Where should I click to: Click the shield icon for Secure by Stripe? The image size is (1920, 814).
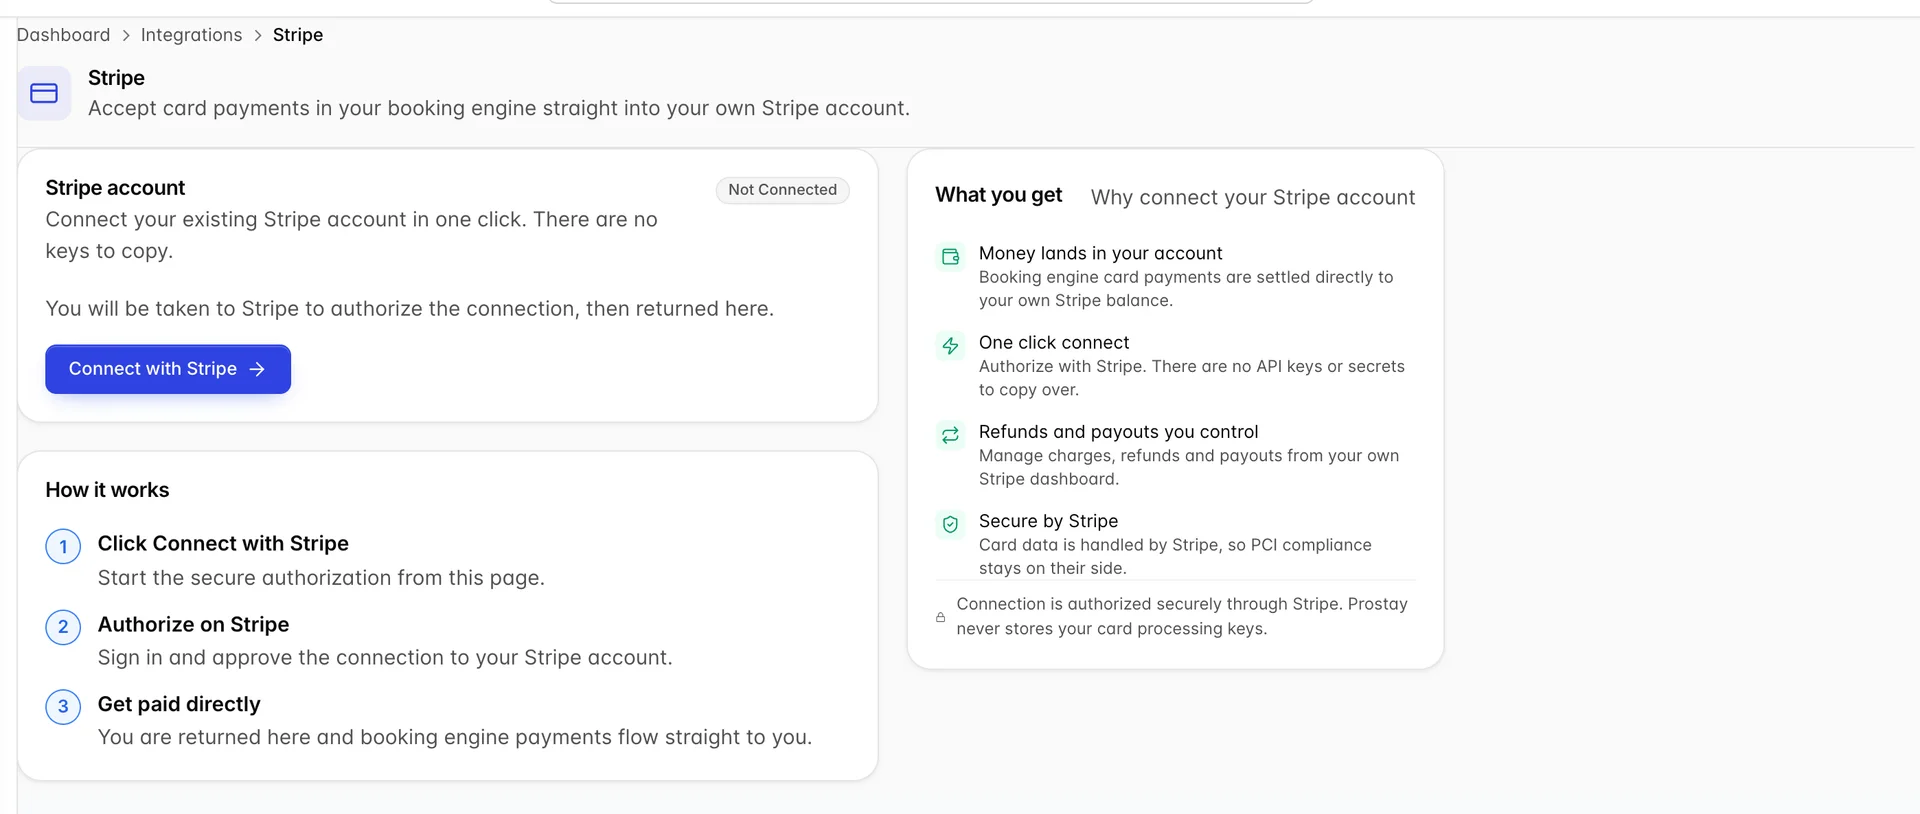[950, 524]
